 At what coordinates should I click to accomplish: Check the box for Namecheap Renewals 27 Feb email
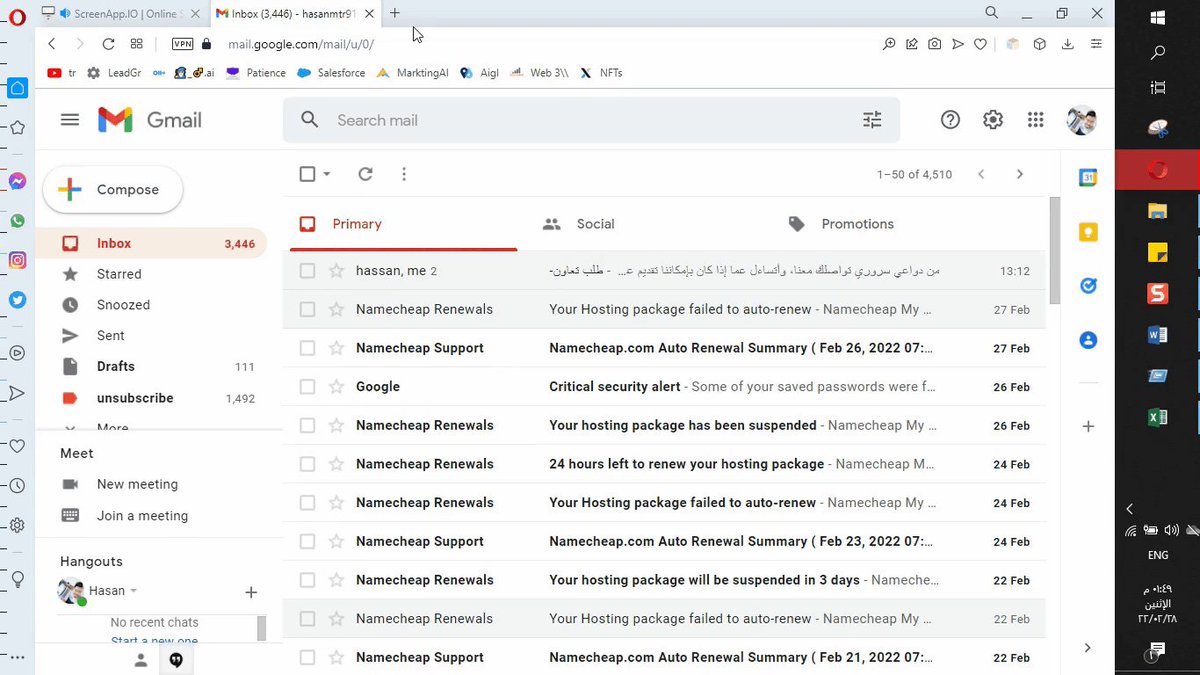click(x=307, y=309)
